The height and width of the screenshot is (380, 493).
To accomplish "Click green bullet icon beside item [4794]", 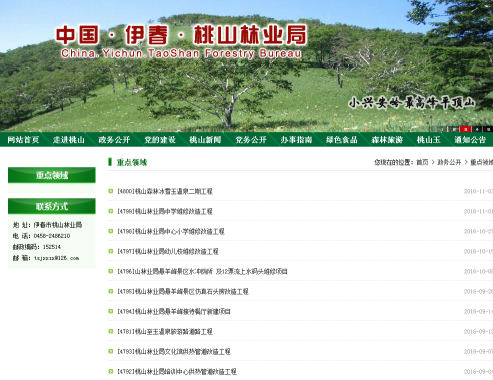I will point(111,311).
